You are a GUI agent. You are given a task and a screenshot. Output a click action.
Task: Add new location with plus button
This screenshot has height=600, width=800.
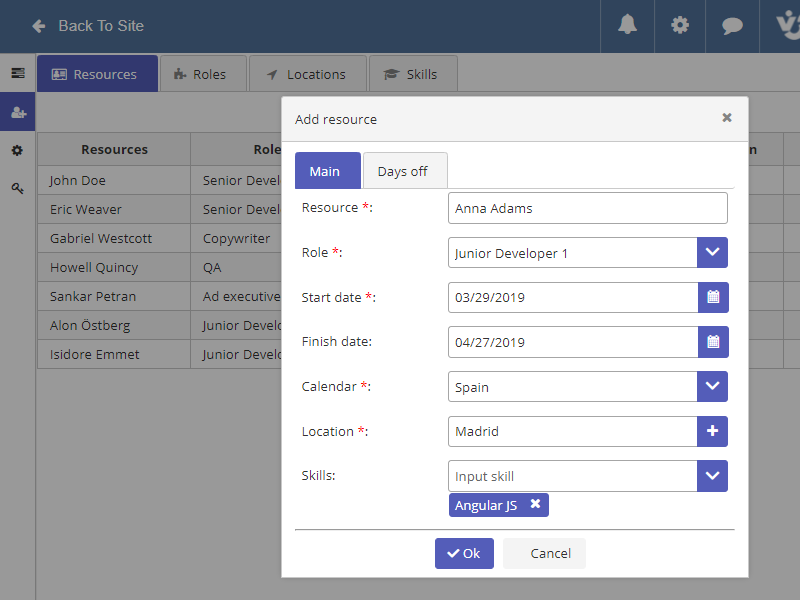click(713, 431)
